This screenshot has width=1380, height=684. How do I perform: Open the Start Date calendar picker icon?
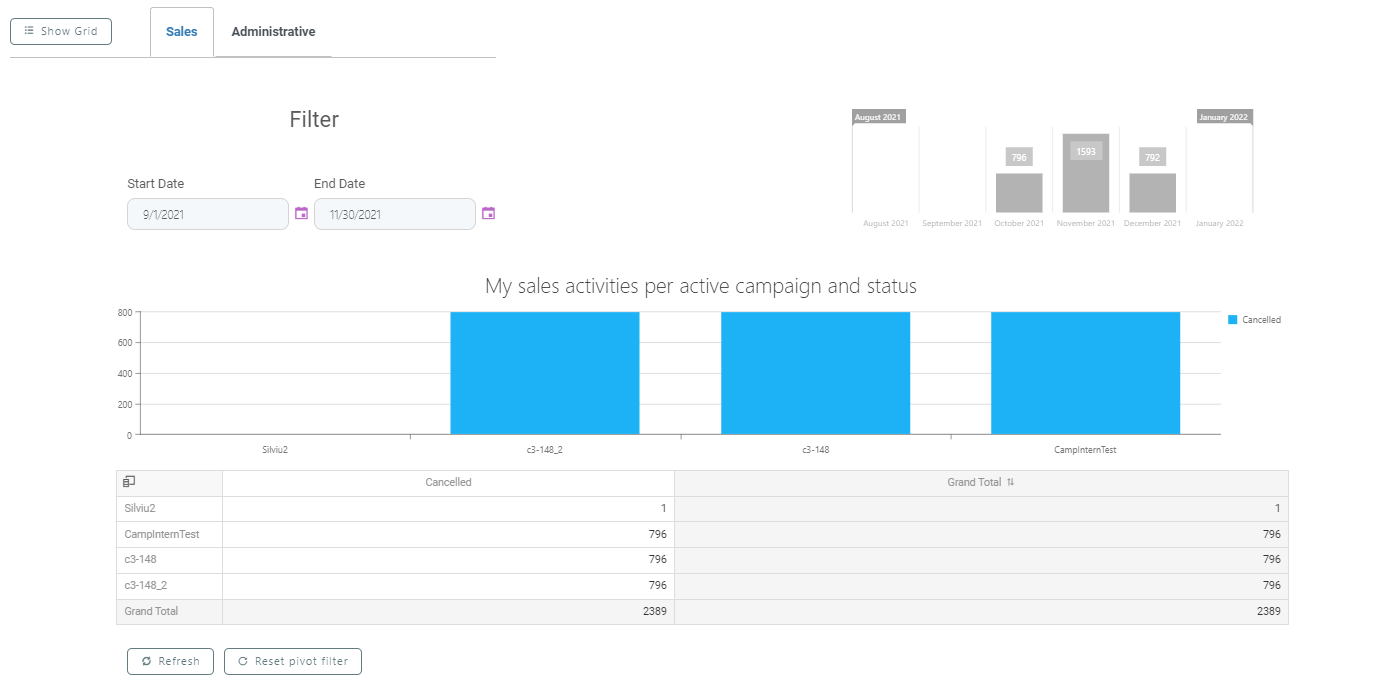[x=301, y=213]
